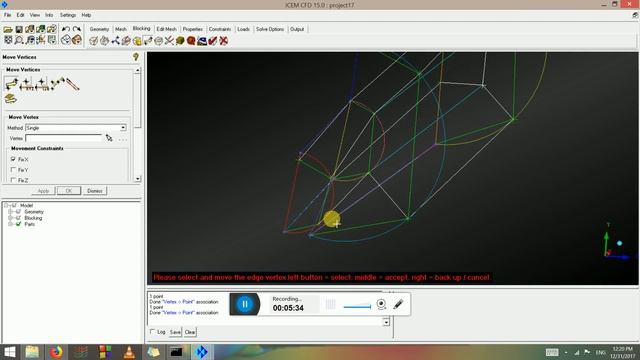The image size is (640, 360).
Task: Toggle Blocking visibility checkbox in tree
Action: pyautogui.click(x=18, y=218)
